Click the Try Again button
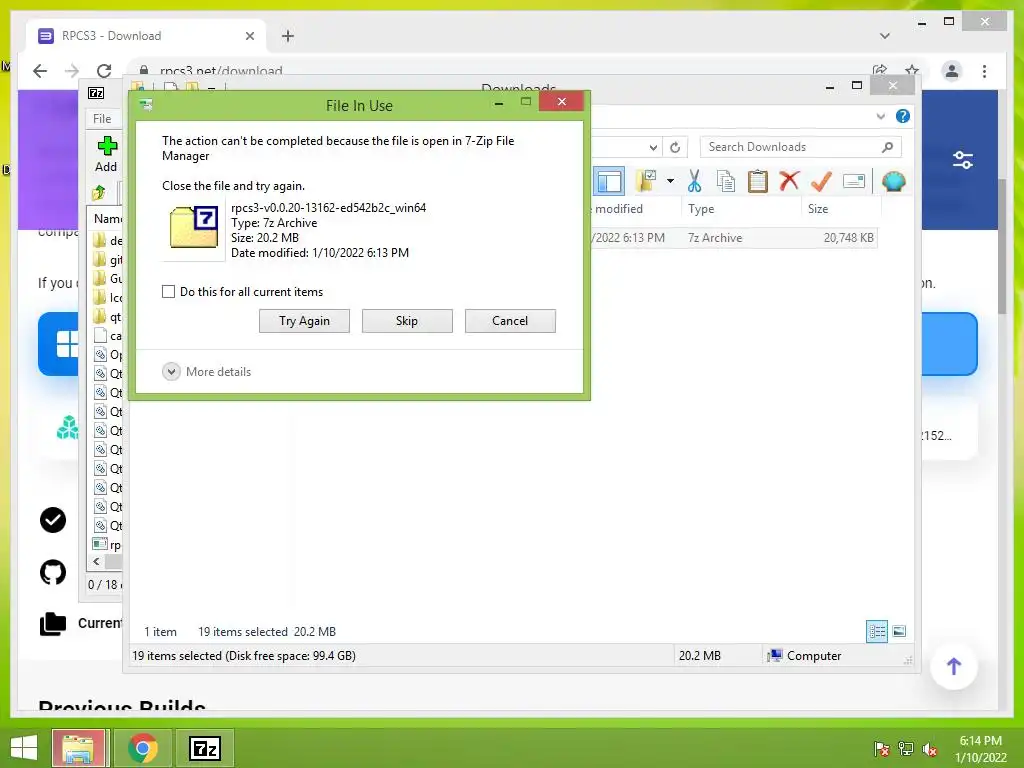Image resolution: width=1024 pixels, height=768 pixels. click(x=304, y=321)
